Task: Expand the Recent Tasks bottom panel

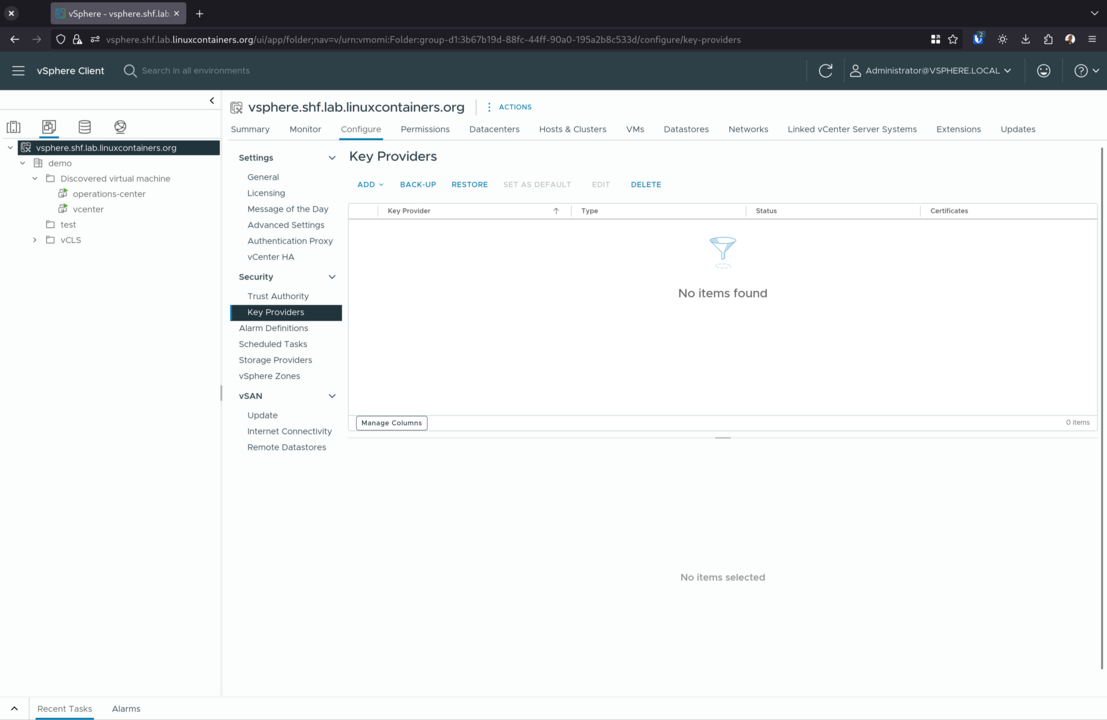Action: [14, 709]
